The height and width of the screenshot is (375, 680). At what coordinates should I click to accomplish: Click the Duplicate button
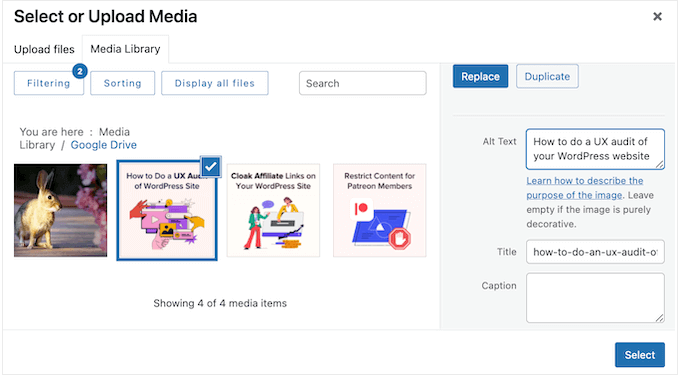pos(547,76)
